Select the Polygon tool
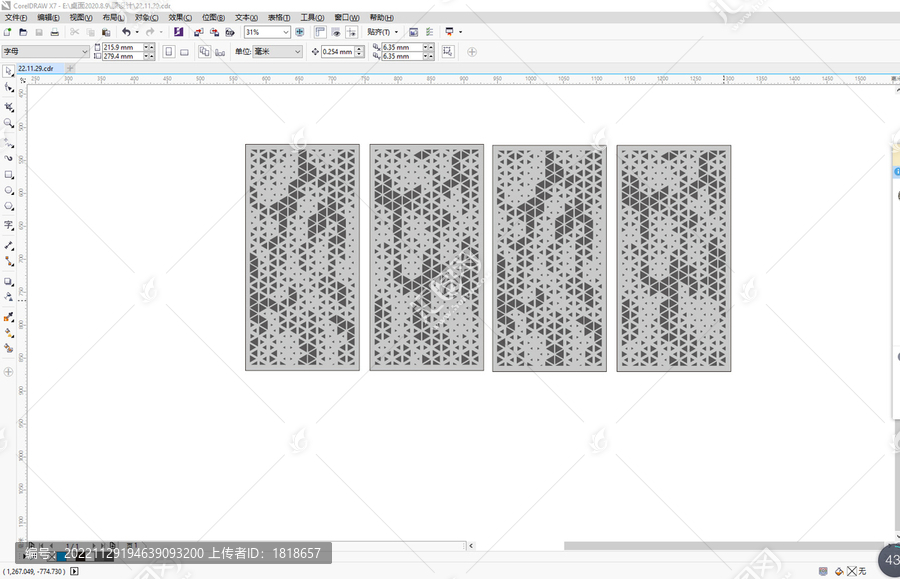Viewport: 900px width, 579px height. pos(8,207)
